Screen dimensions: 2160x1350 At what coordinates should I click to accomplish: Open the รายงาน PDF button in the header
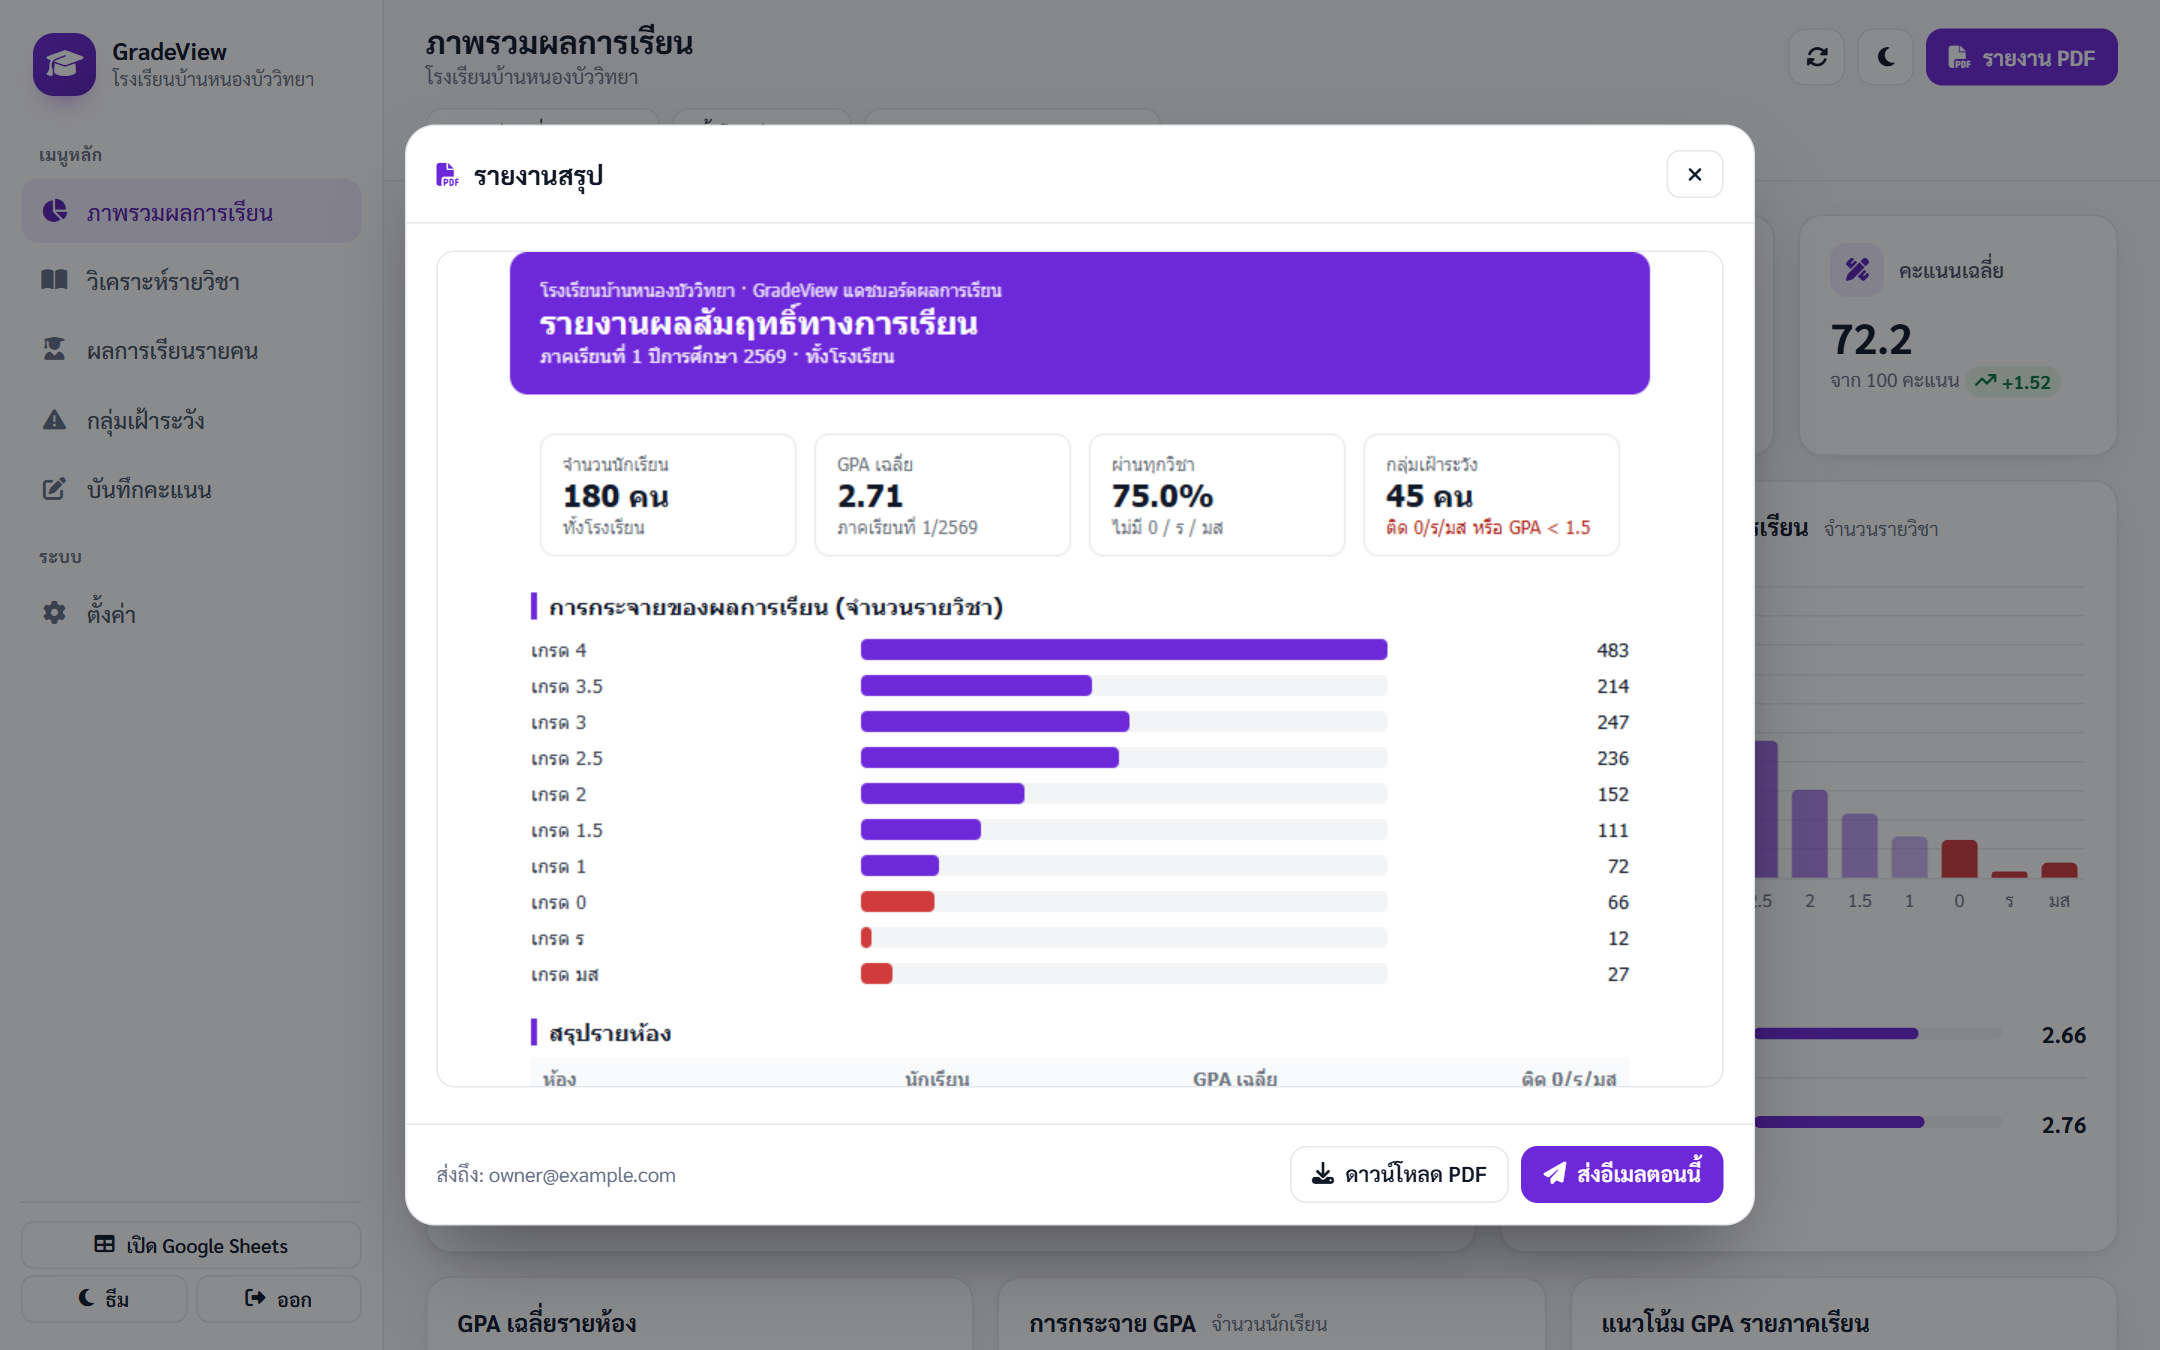click(x=2021, y=57)
